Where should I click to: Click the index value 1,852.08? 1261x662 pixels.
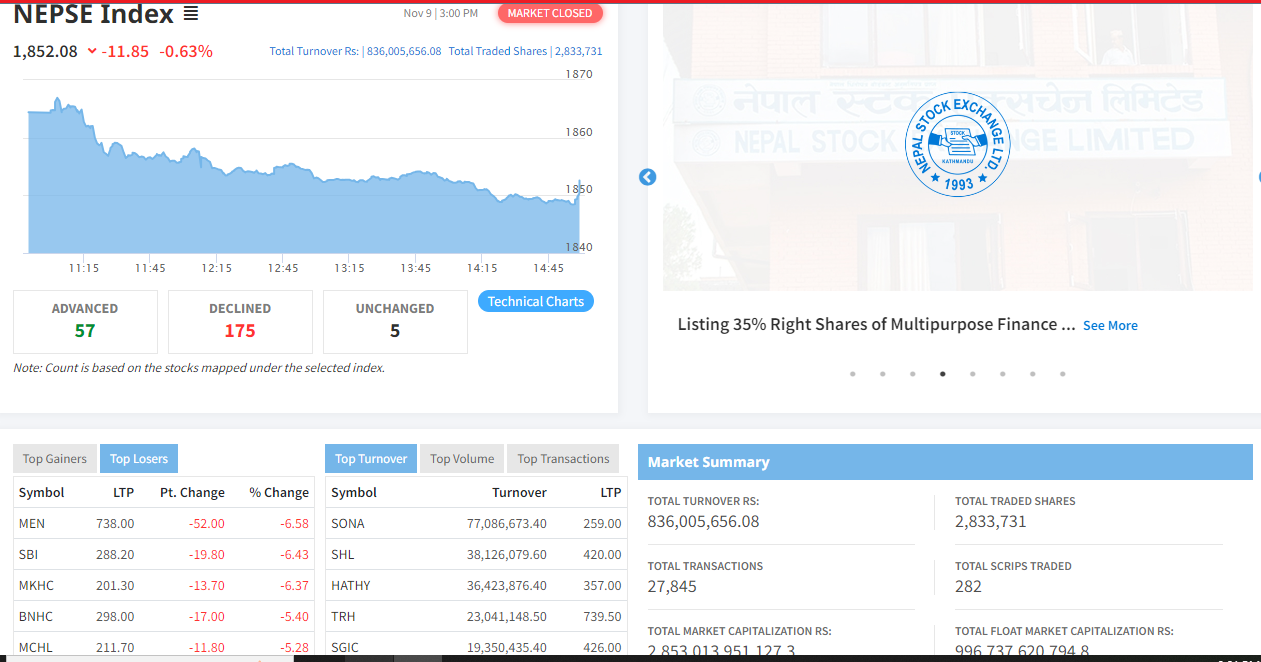(x=45, y=51)
